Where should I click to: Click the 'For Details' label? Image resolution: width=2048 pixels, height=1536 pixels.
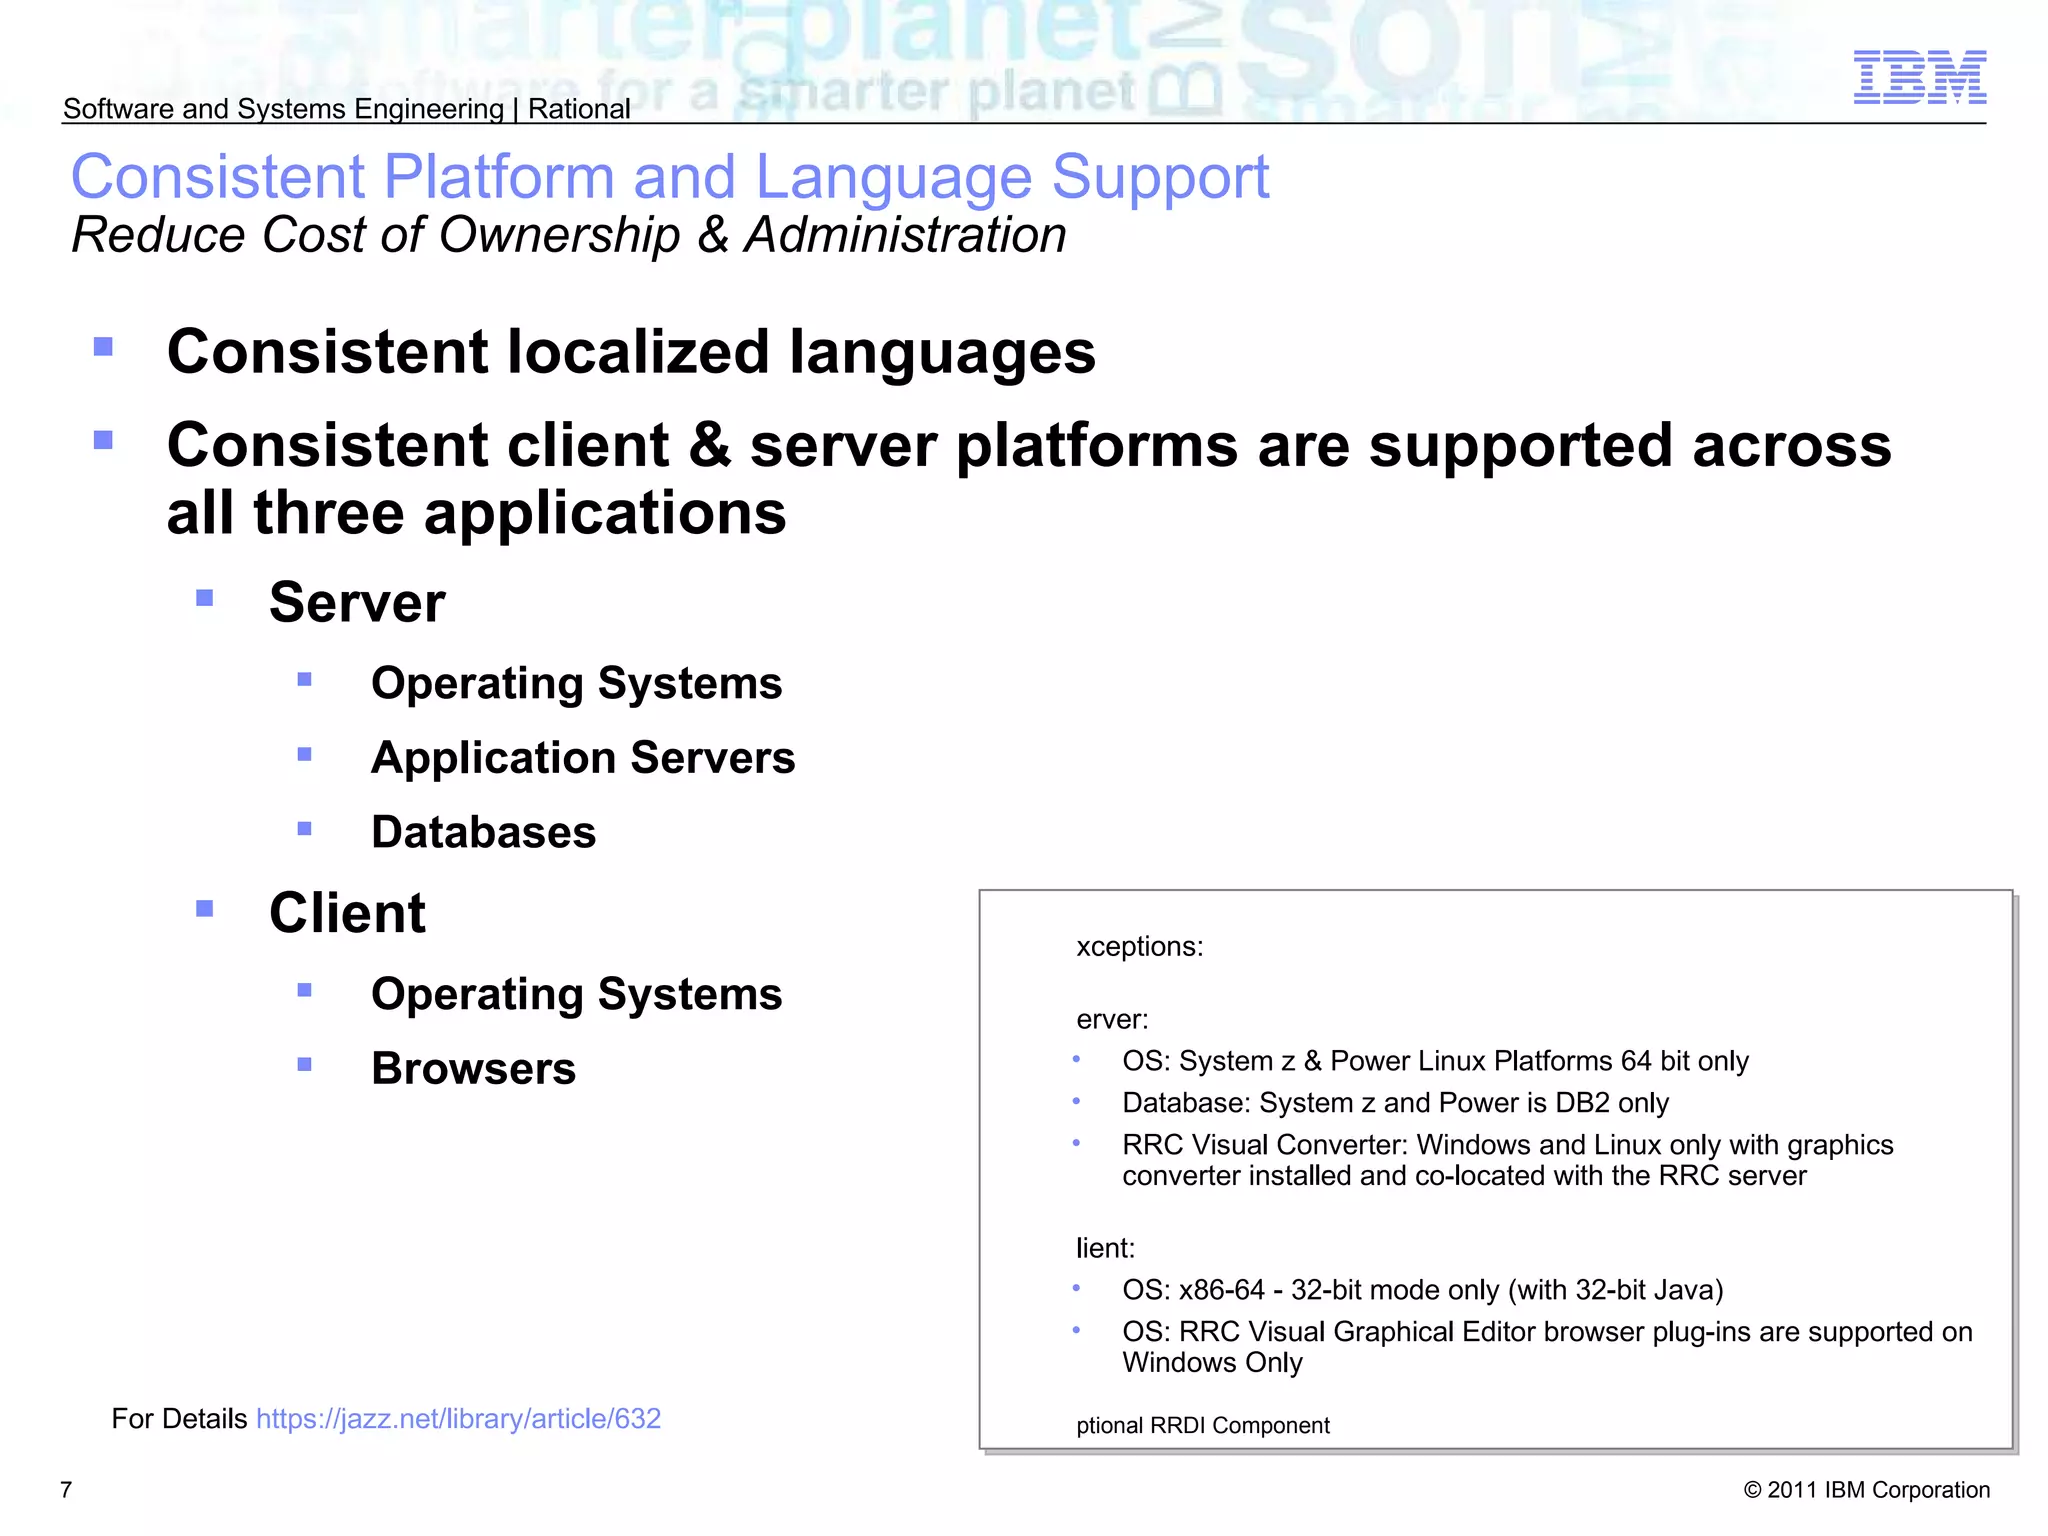179,1419
